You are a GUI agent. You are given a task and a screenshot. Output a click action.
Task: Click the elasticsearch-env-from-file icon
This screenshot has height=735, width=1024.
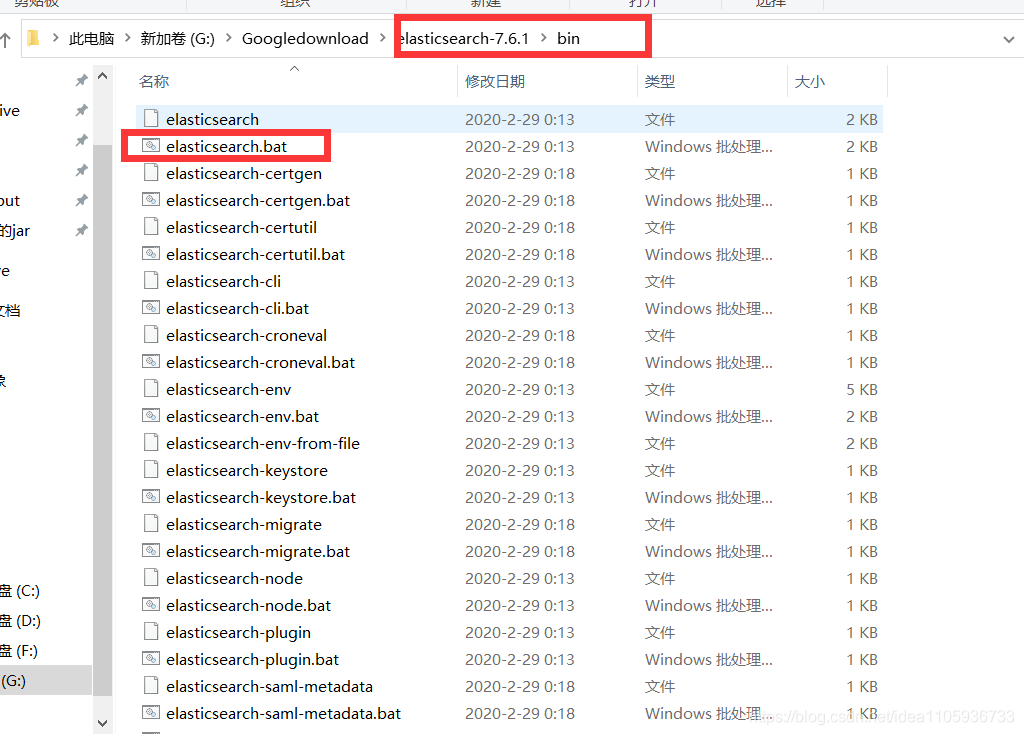click(151, 442)
